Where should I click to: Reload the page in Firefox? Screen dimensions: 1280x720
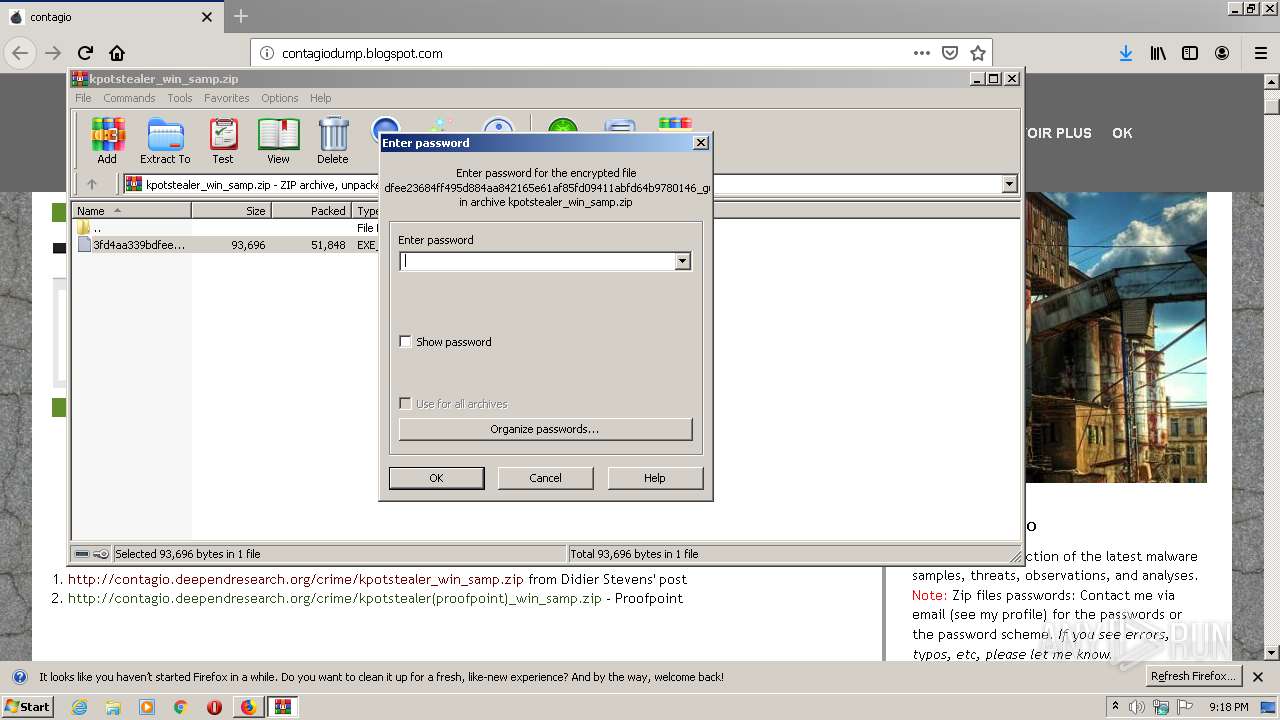(x=85, y=53)
